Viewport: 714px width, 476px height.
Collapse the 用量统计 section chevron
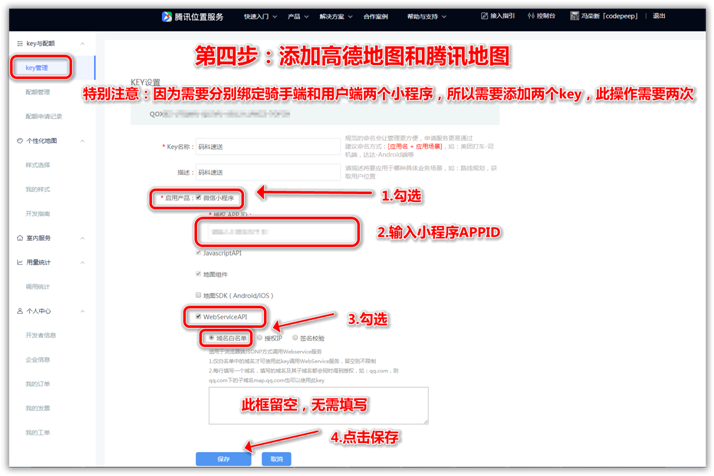click(82, 262)
